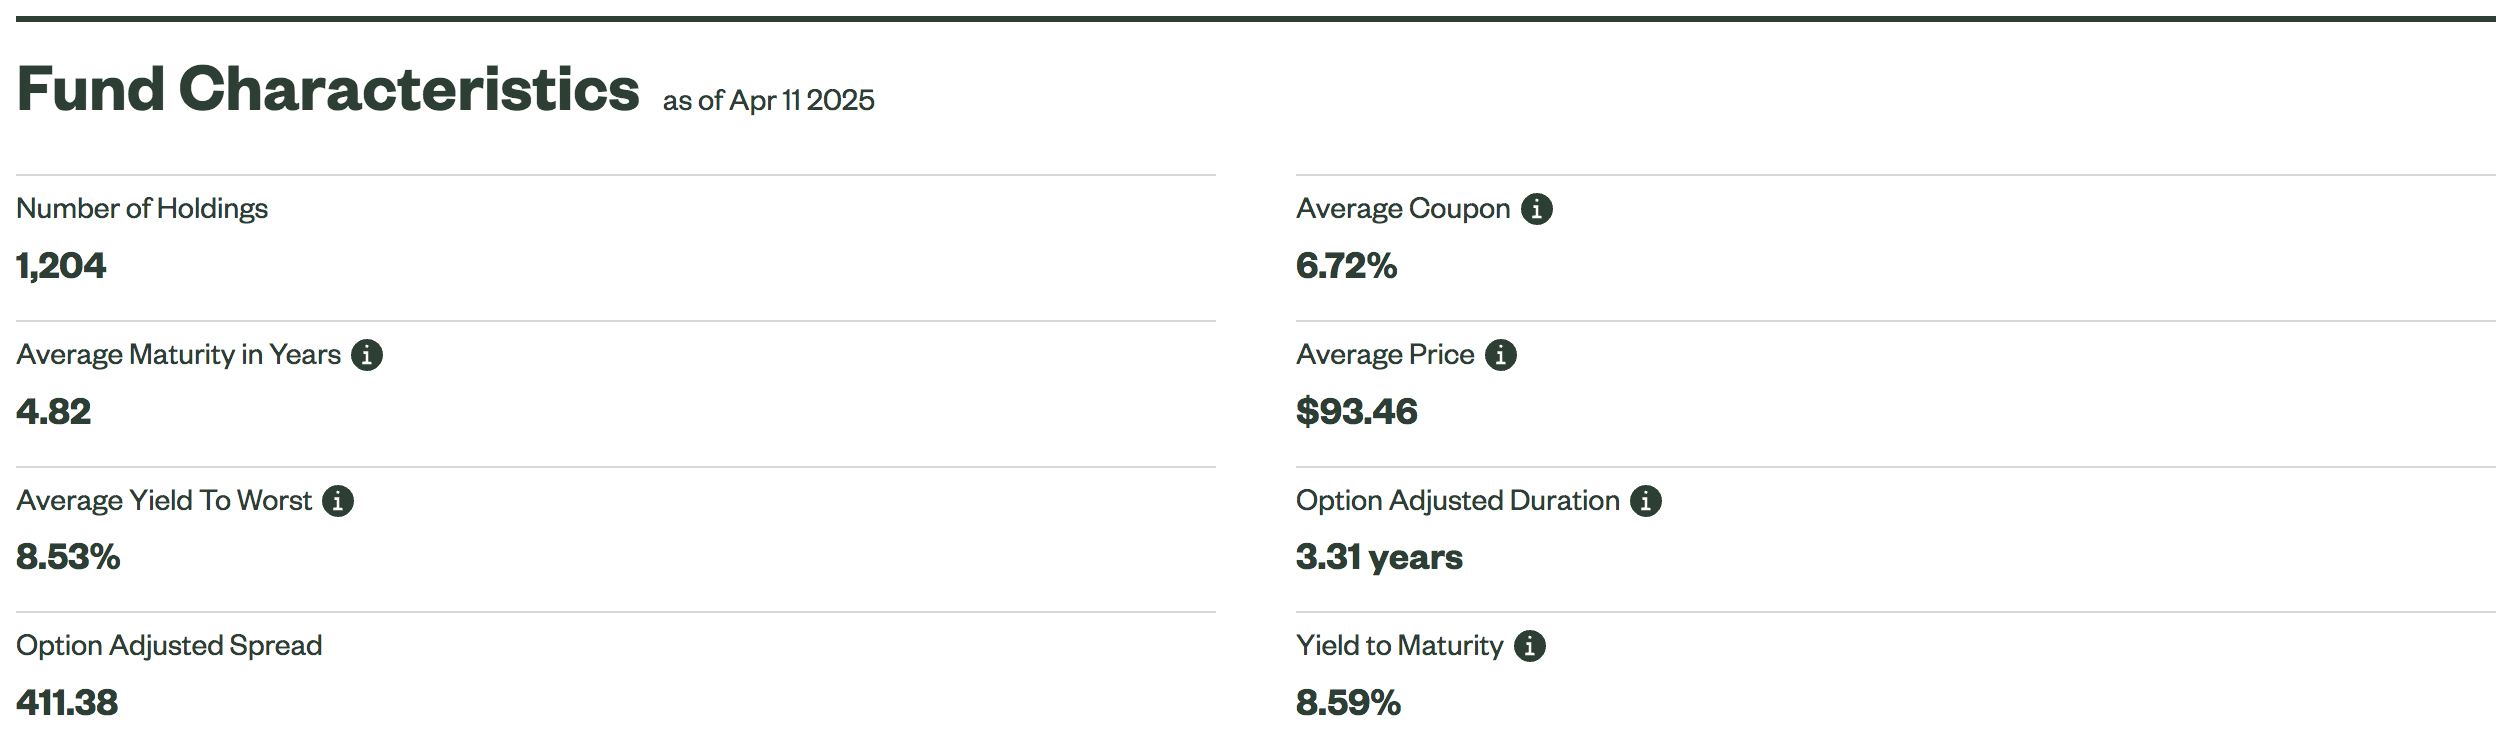Click the 3.31 years duration value
Image resolution: width=2506 pixels, height=754 pixels.
[1379, 557]
